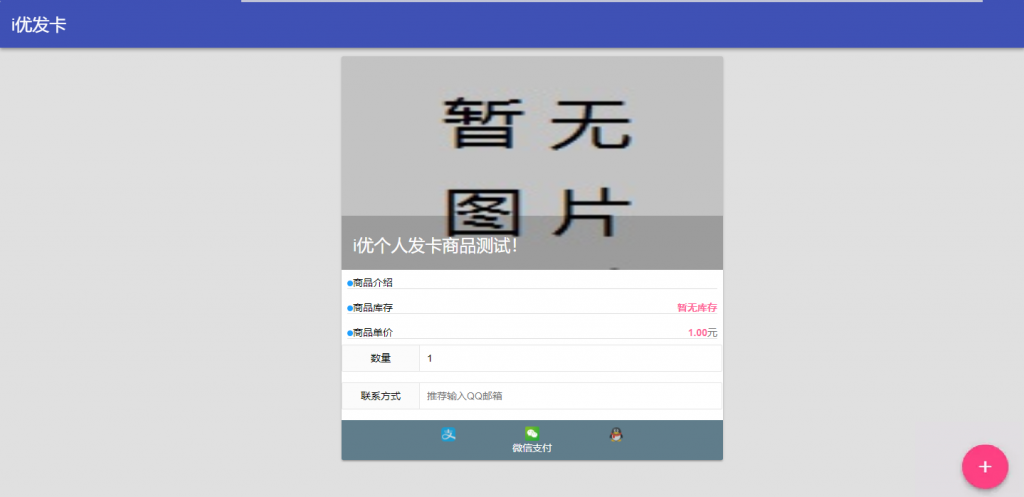Click the blue bullet beside 商品单价
1024x497 pixels.
349,333
